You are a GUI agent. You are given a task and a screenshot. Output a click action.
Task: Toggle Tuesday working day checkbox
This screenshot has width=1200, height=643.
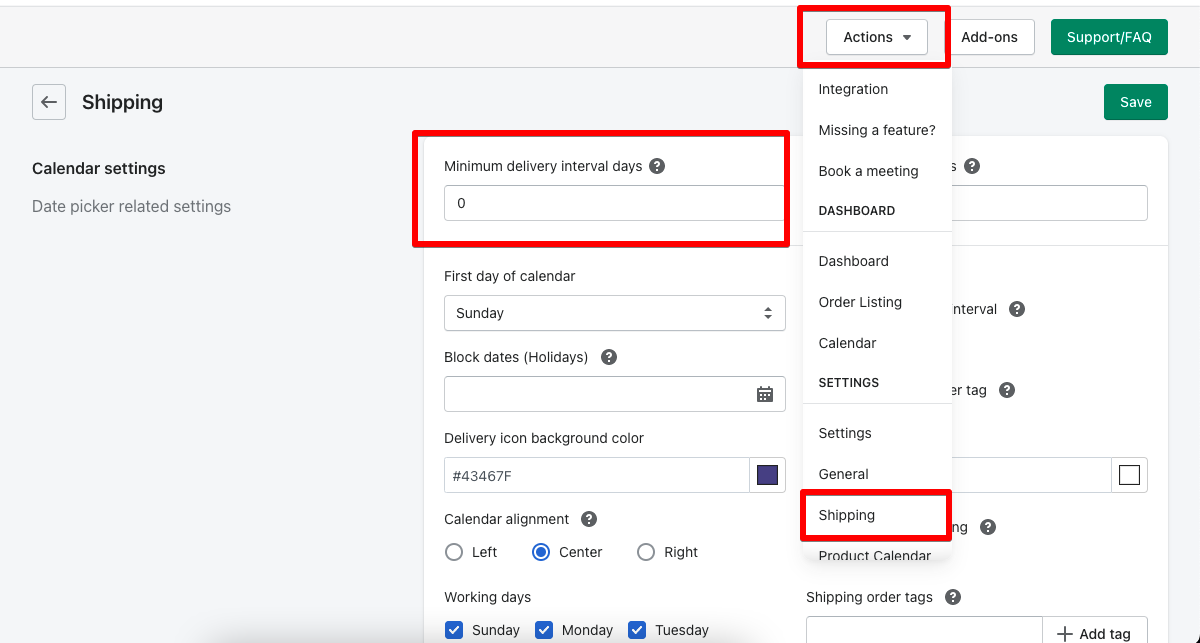[637, 630]
